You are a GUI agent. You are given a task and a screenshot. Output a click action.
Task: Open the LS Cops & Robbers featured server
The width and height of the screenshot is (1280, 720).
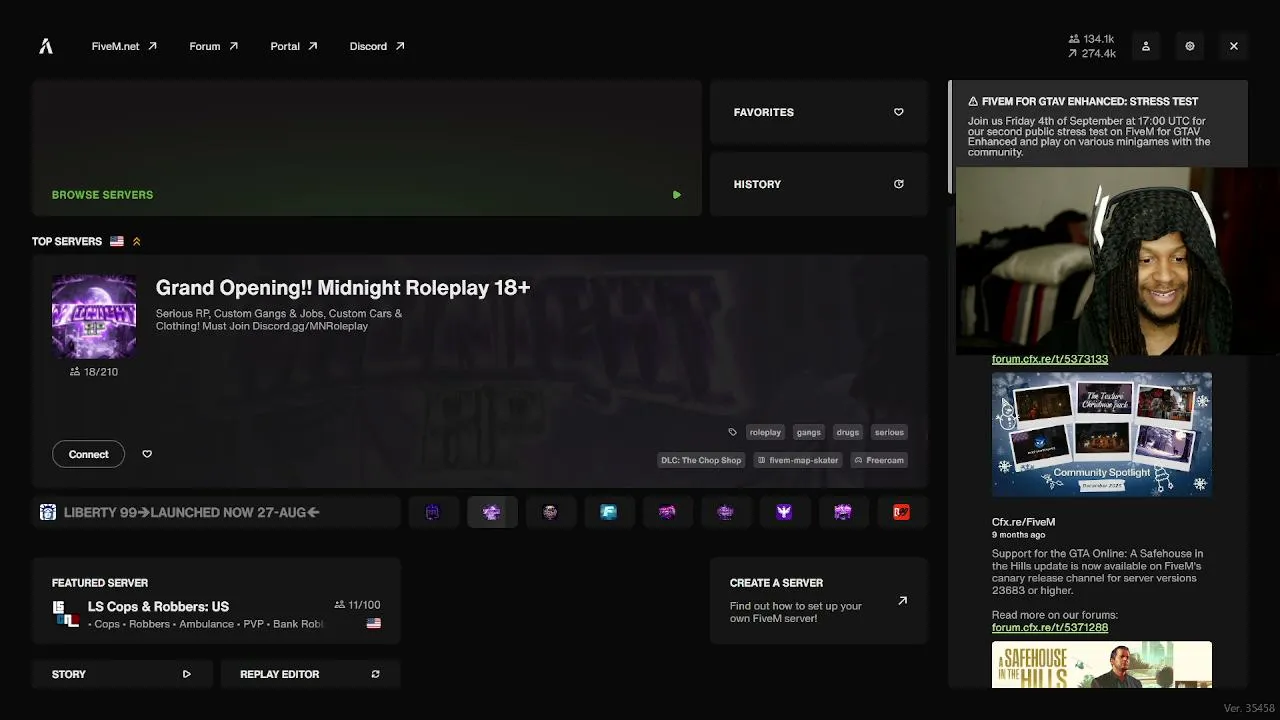pyautogui.click(x=216, y=601)
